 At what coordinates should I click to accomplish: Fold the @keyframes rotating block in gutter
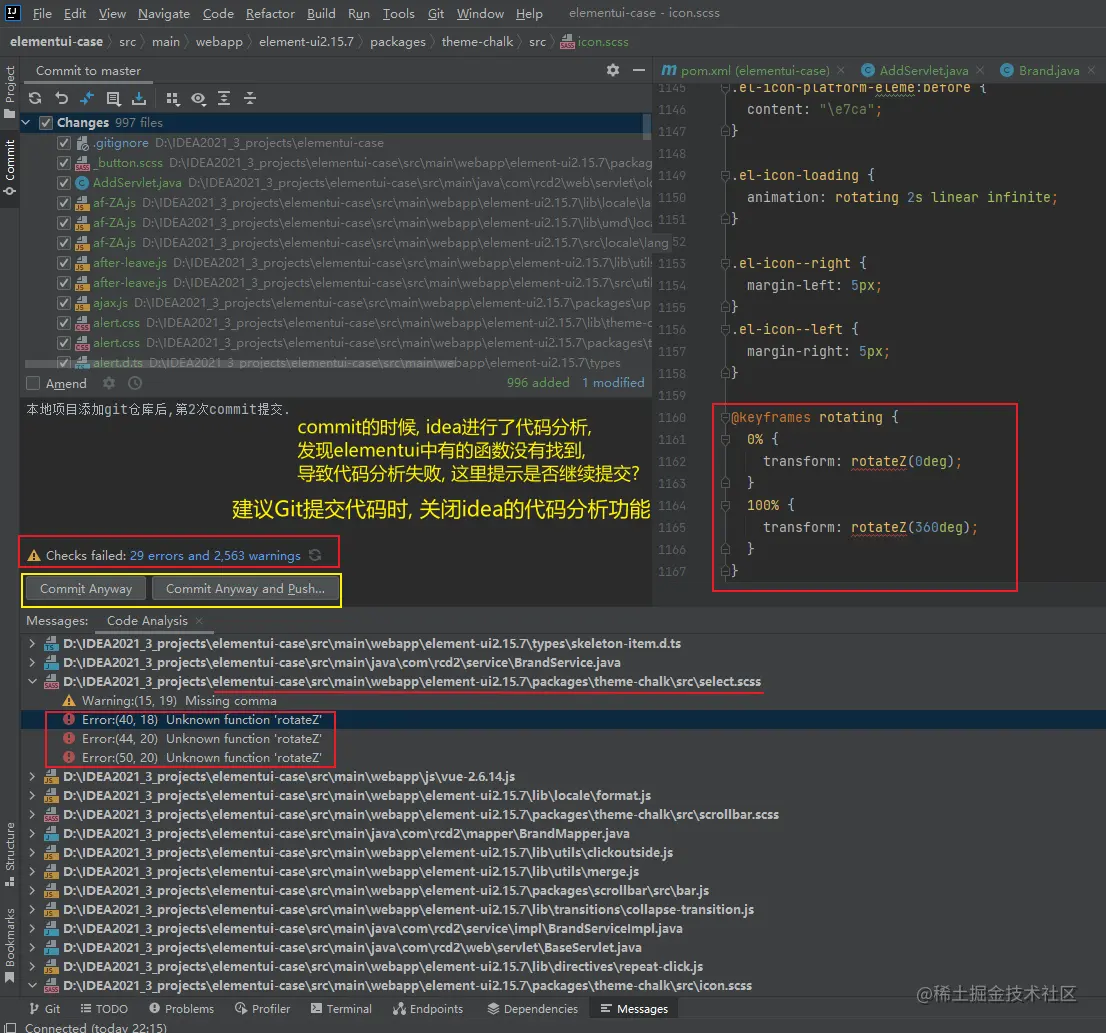(724, 417)
